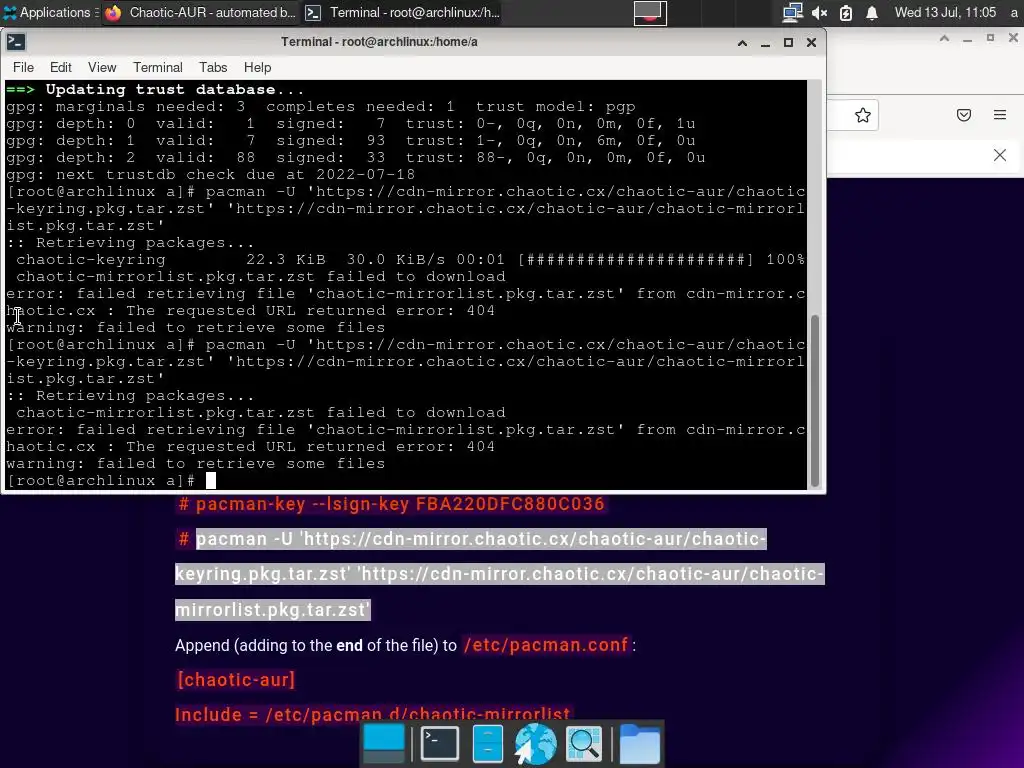Open the network connection tray icon
Image resolution: width=1024 pixels, height=768 pixels.
(x=792, y=12)
